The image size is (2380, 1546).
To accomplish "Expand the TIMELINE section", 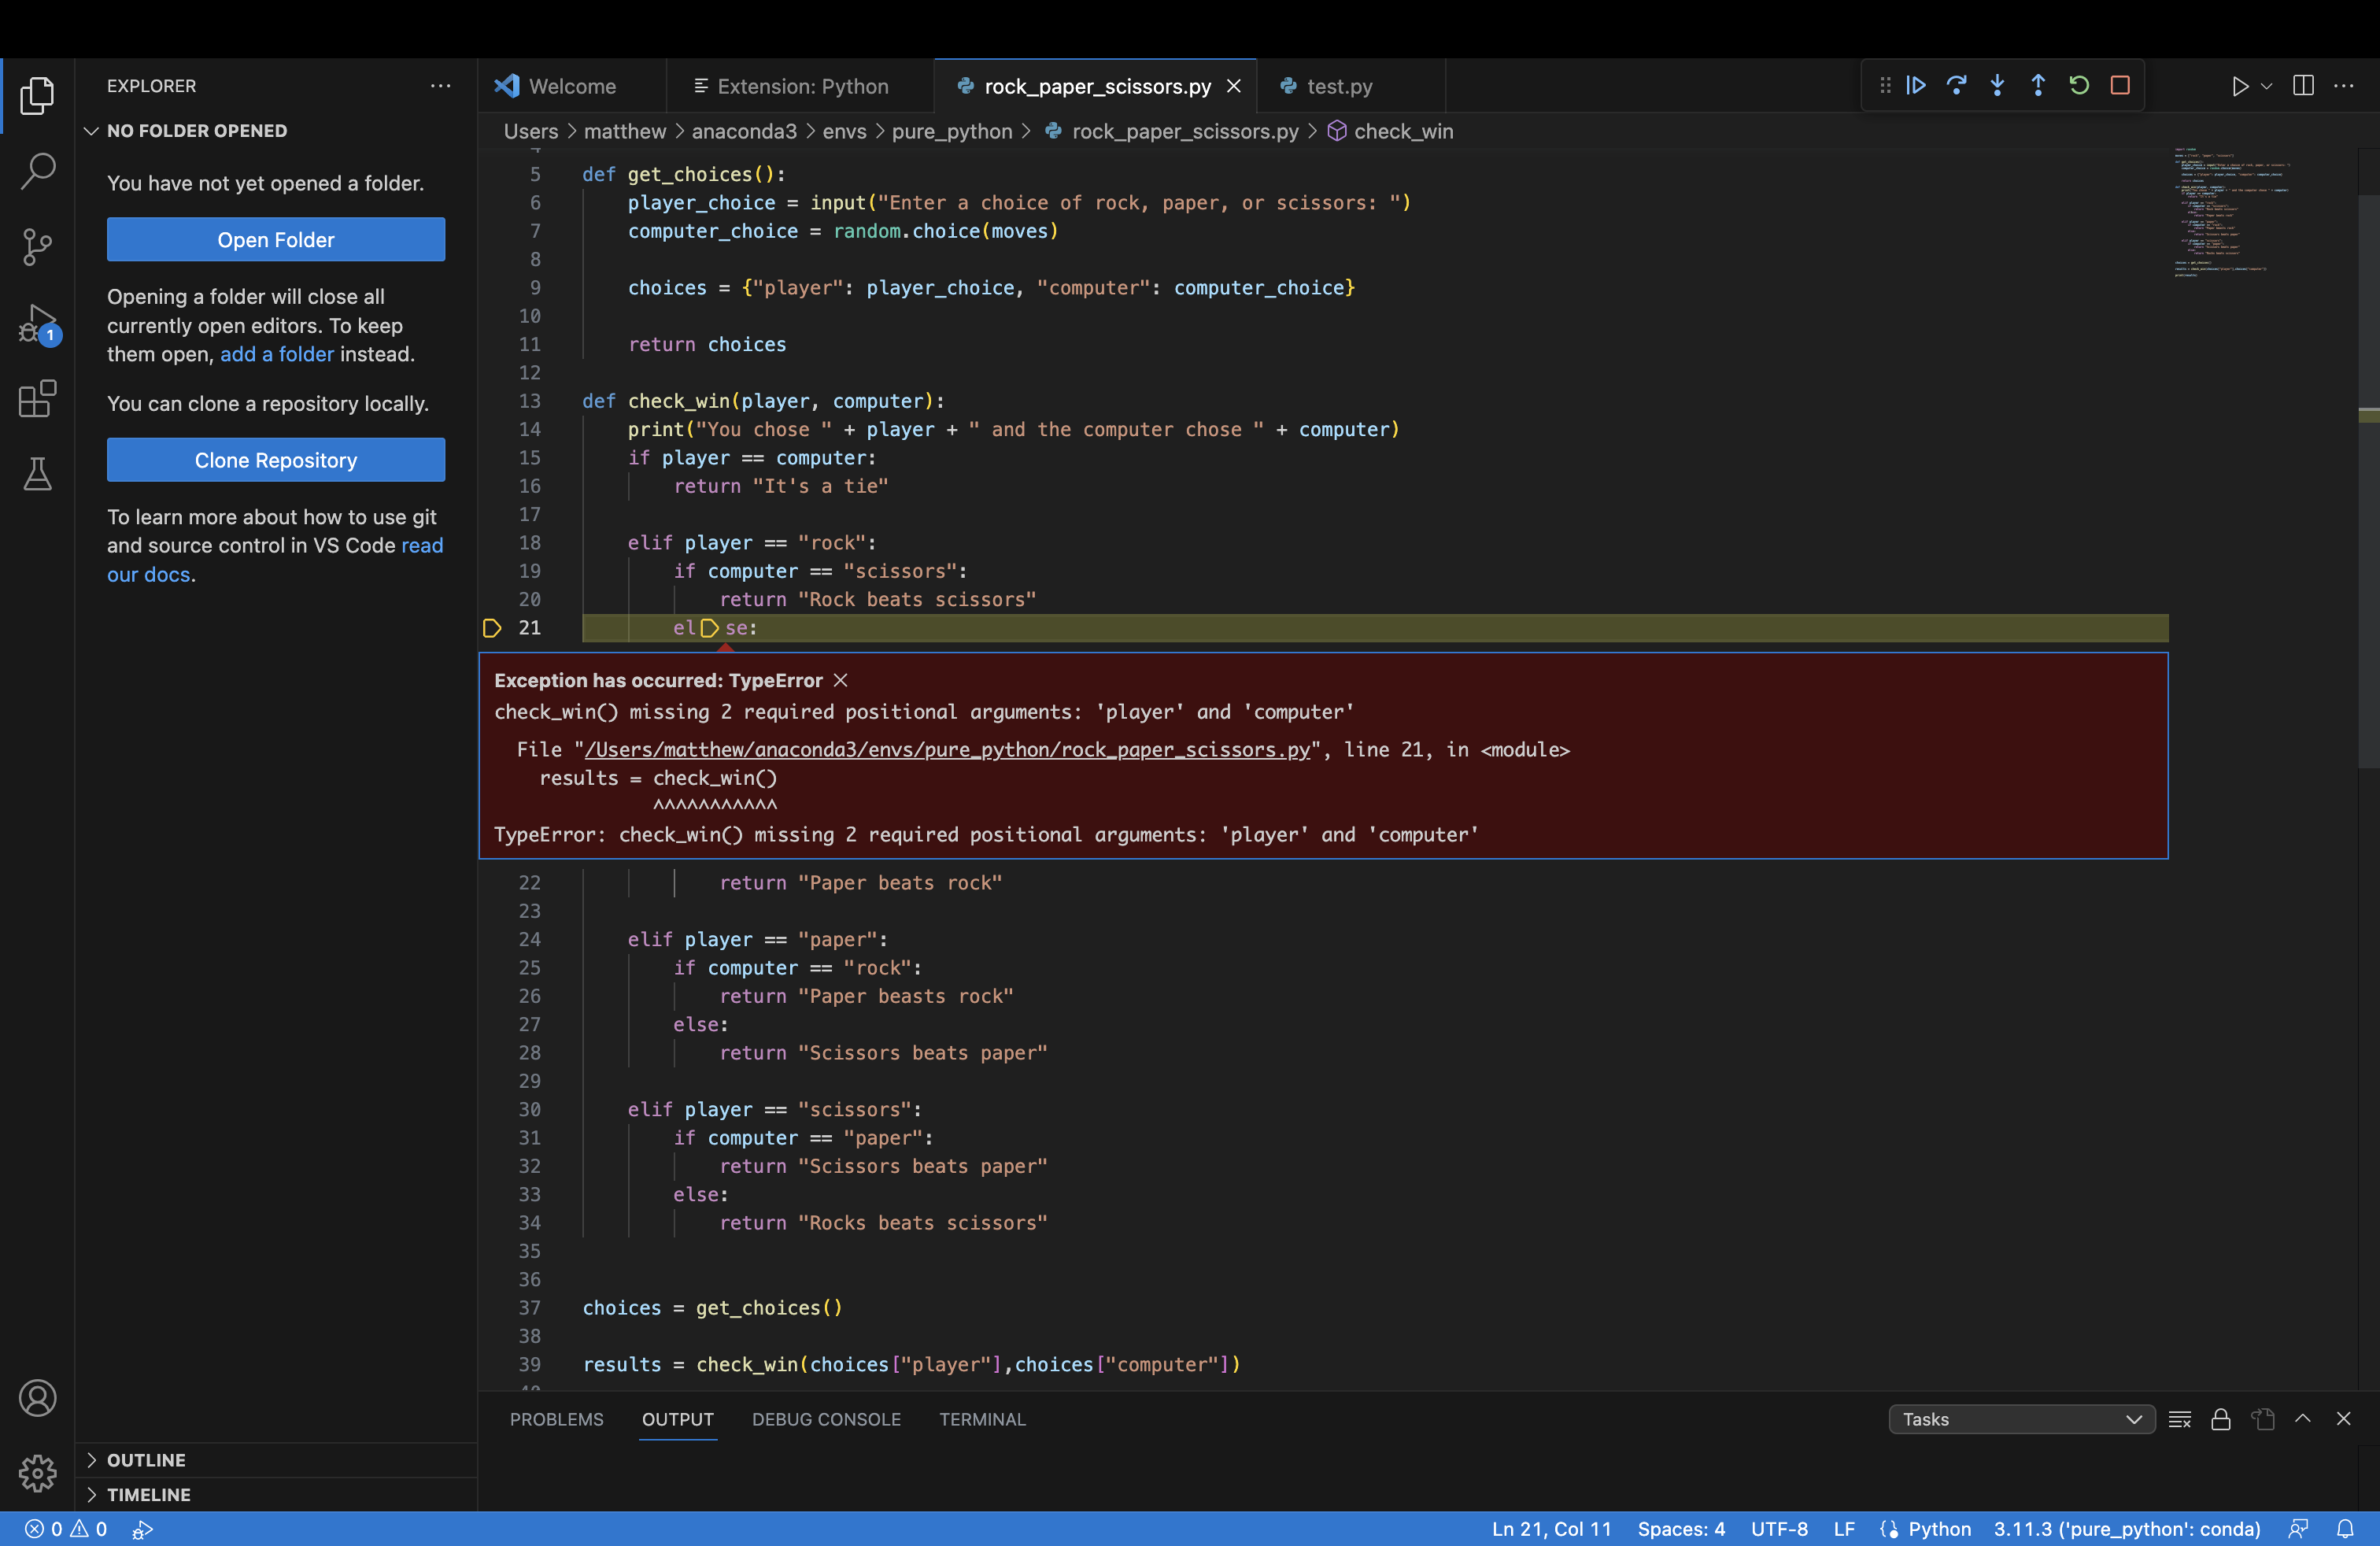I will [x=148, y=1494].
